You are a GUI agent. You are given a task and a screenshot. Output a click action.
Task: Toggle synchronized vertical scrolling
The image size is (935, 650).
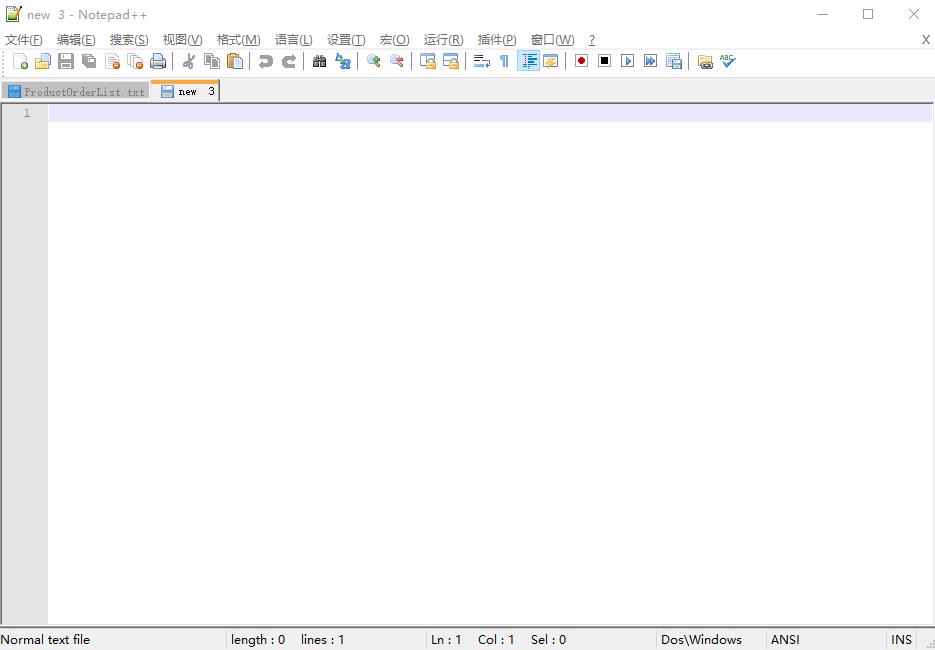[428, 61]
